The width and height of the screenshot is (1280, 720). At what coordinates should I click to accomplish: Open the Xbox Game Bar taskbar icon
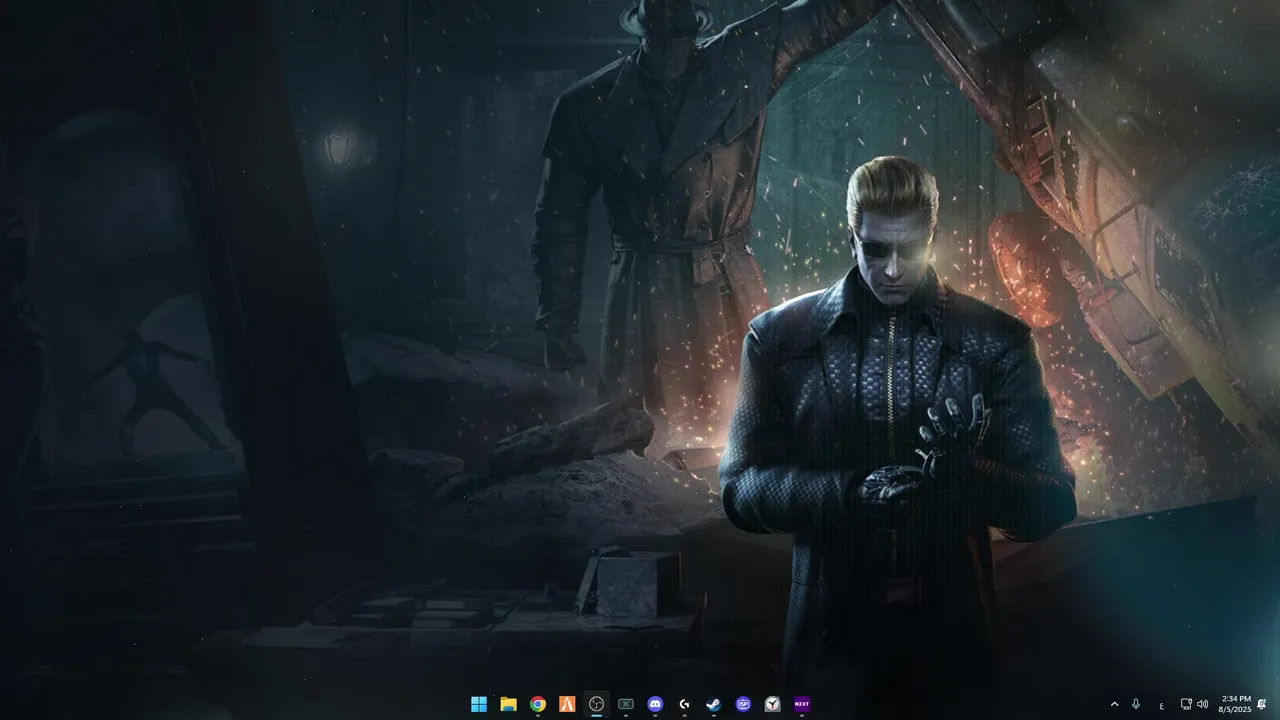point(626,704)
